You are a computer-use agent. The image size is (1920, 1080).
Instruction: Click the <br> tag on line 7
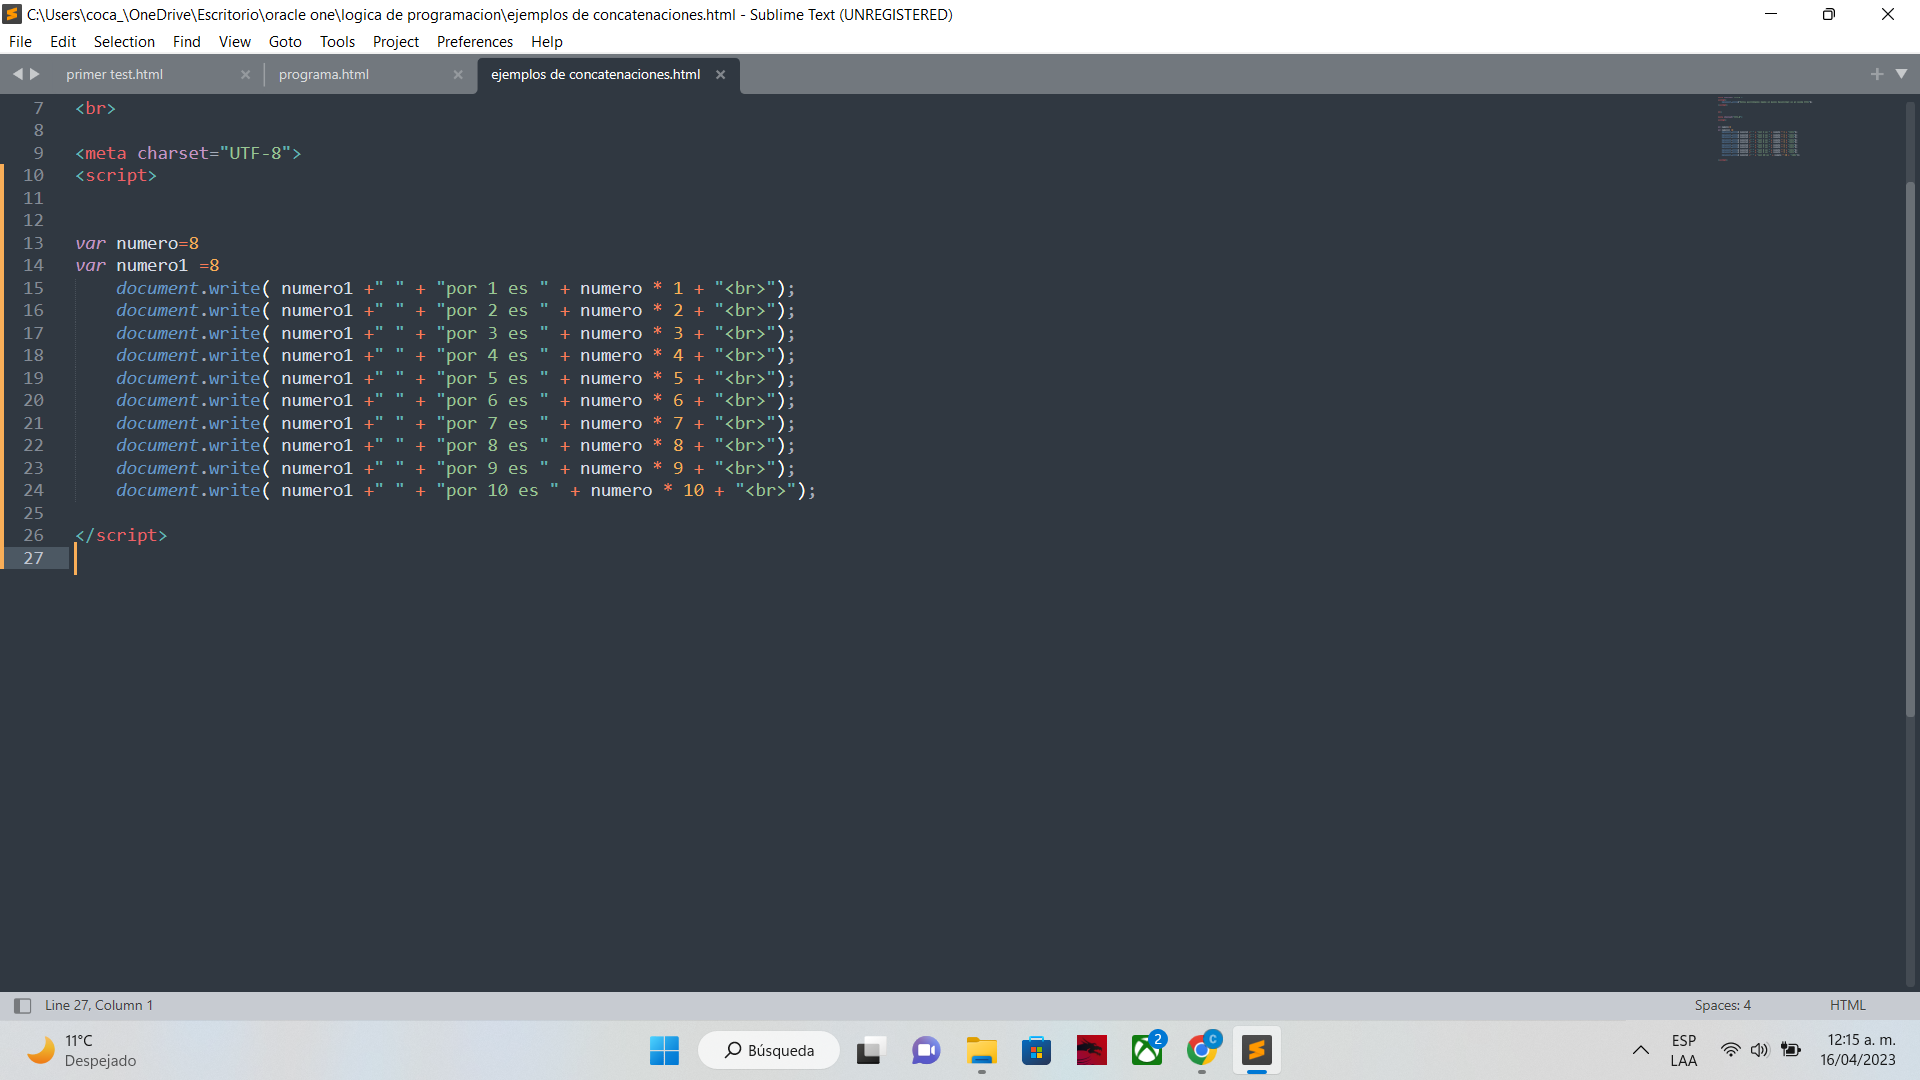click(x=96, y=108)
